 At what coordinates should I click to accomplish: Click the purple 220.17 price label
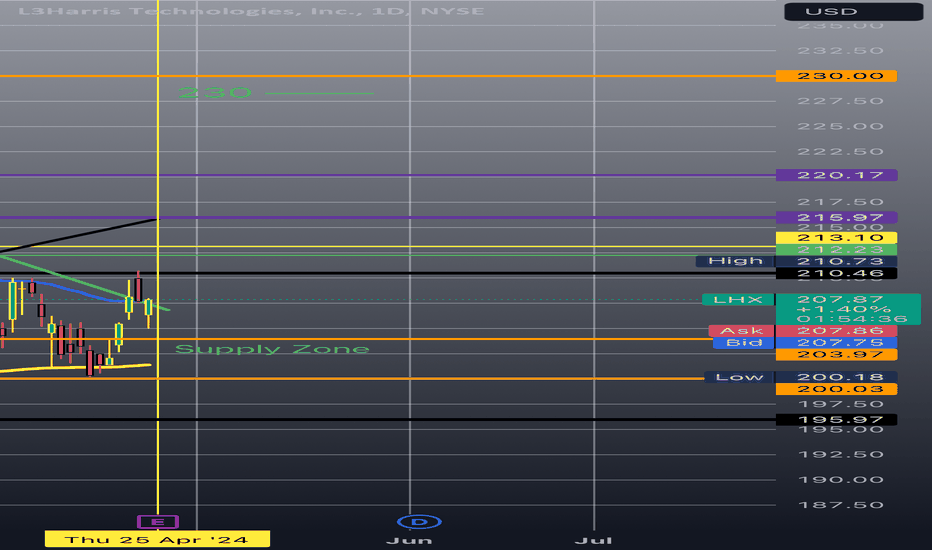(836, 175)
